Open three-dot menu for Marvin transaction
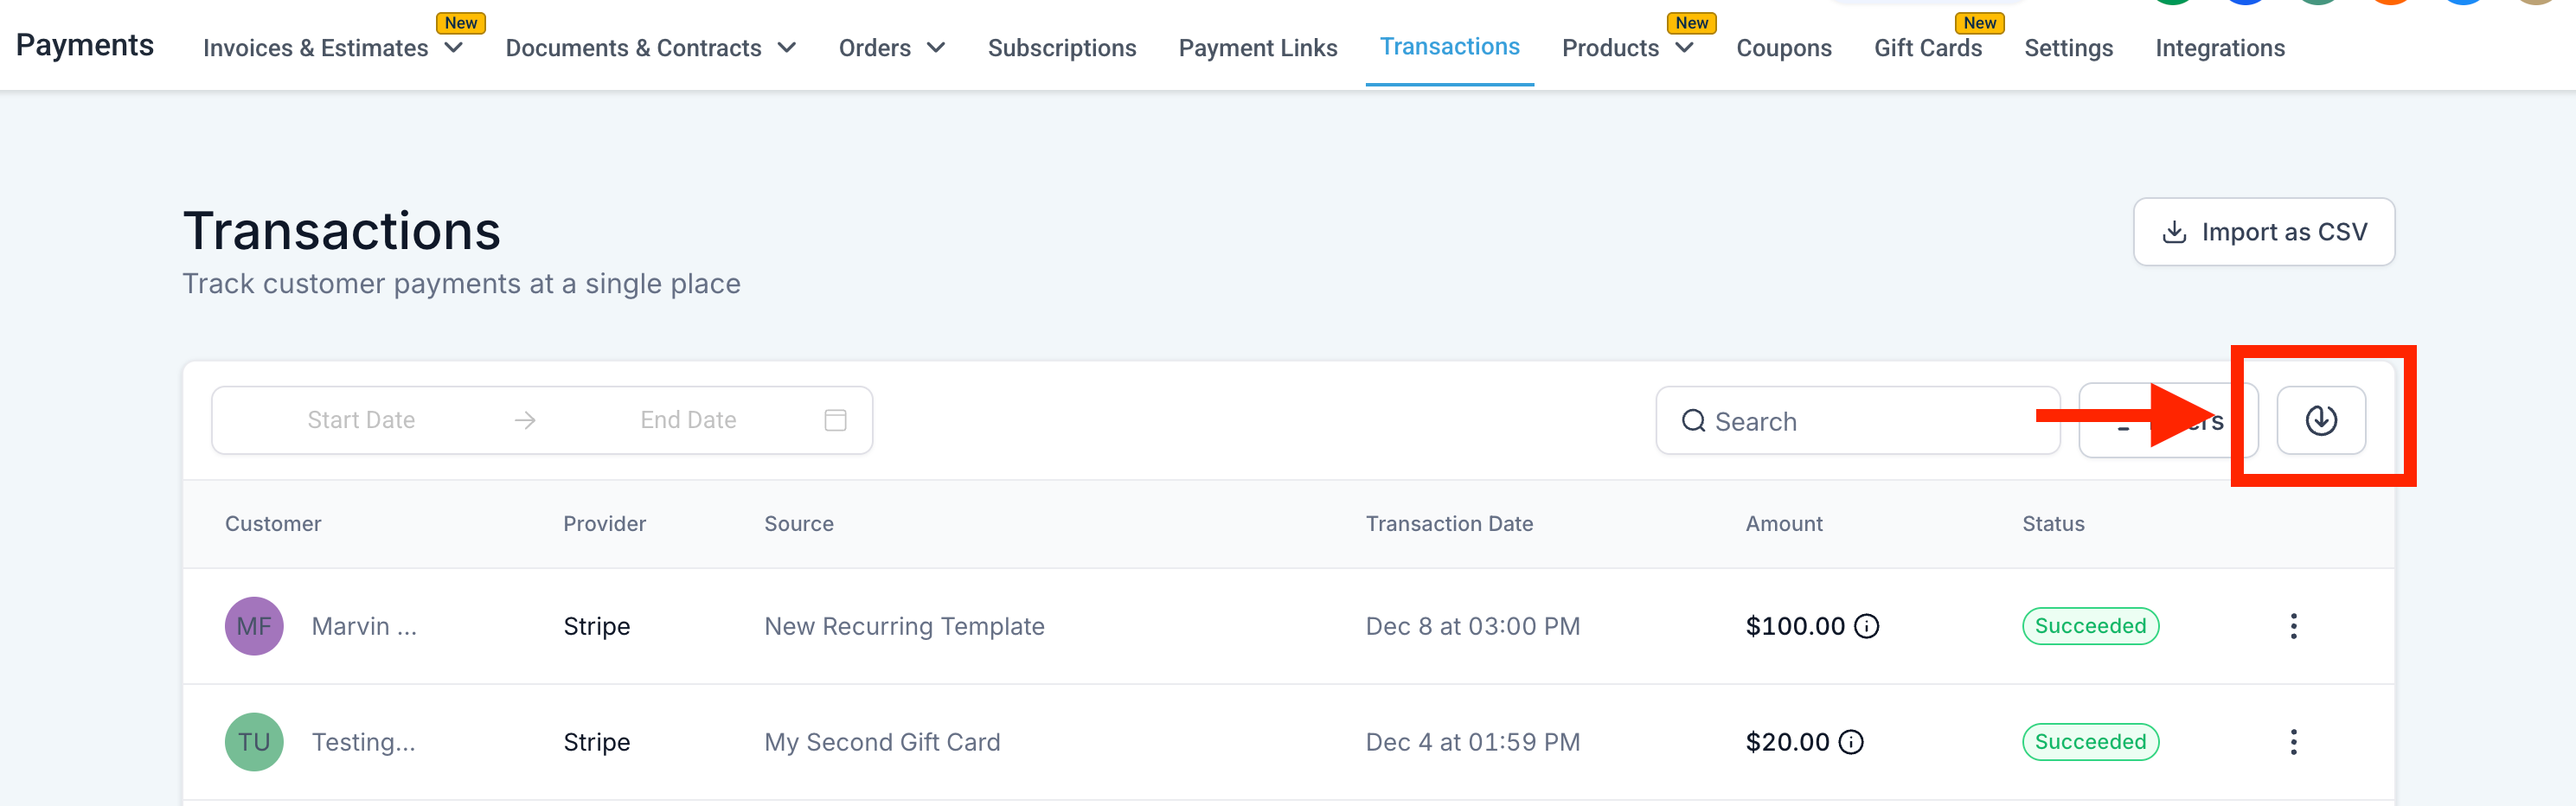Image resolution: width=2576 pixels, height=806 pixels. [2293, 626]
